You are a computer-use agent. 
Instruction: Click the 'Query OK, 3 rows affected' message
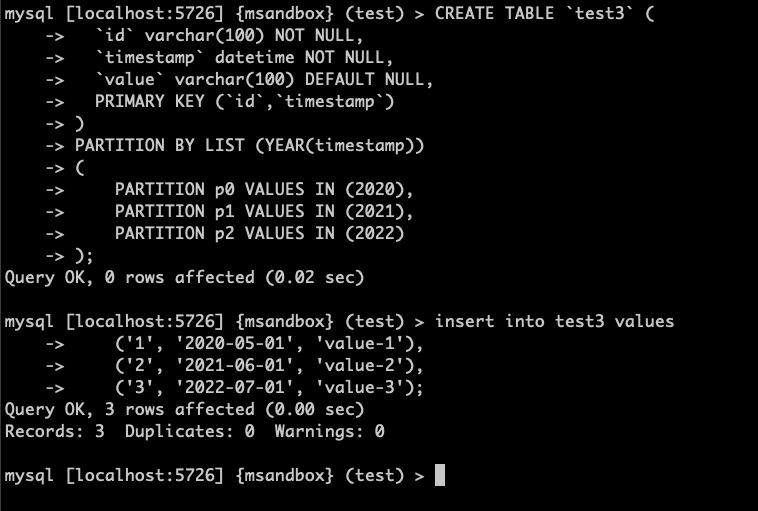pyautogui.click(x=185, y=409)
